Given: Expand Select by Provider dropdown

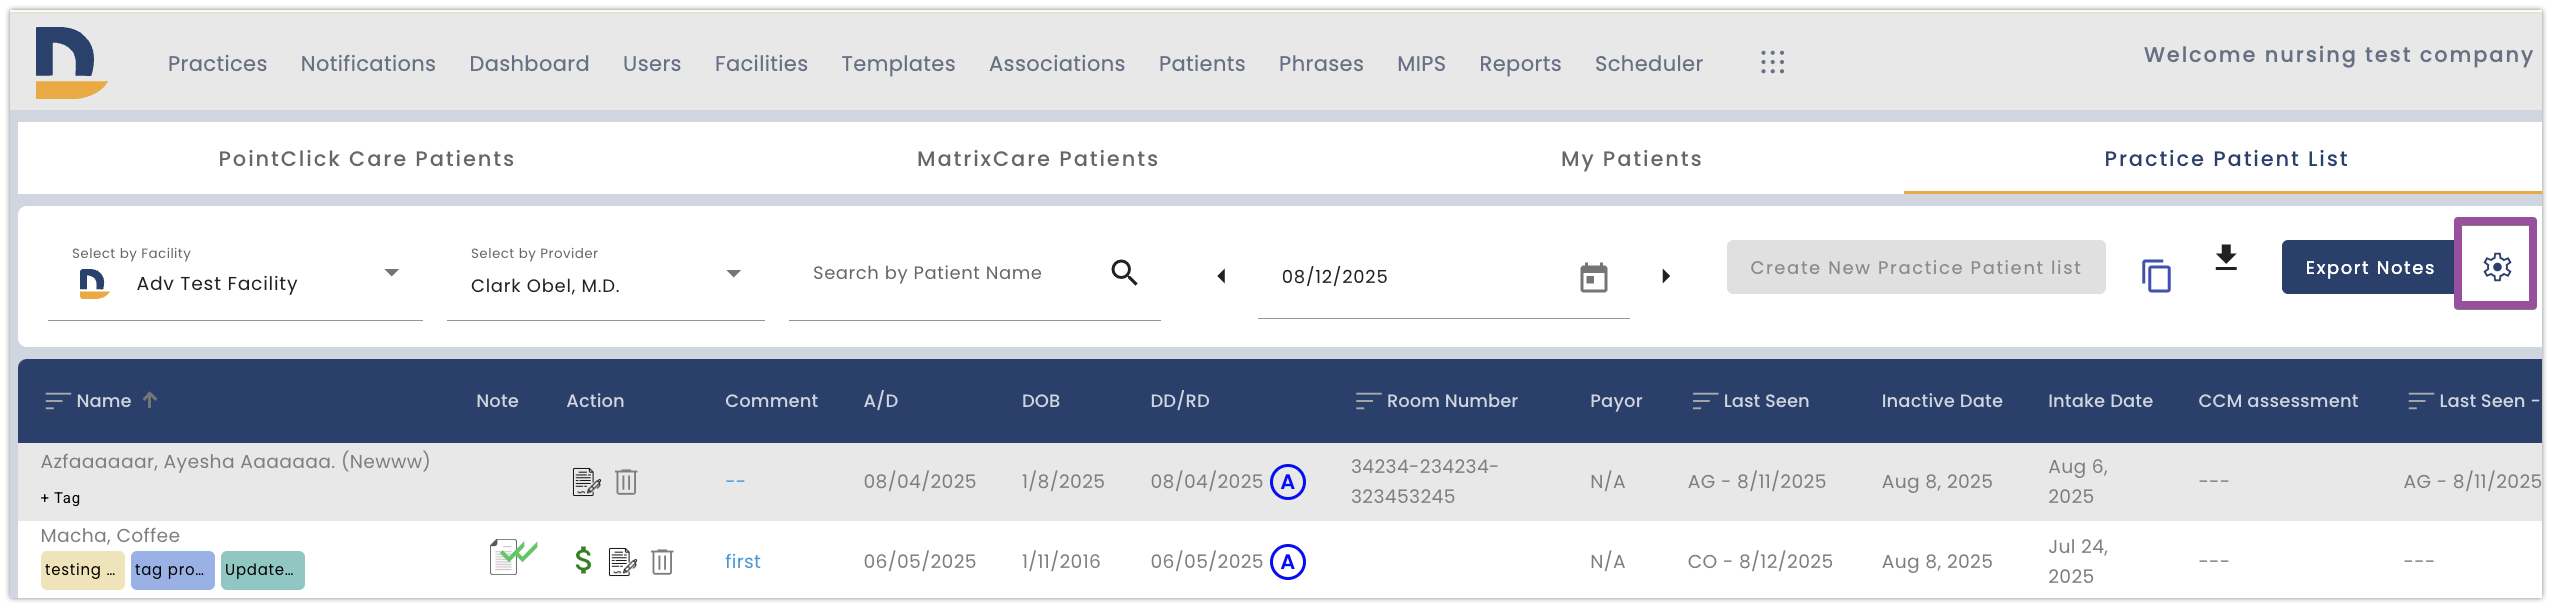Looking at the screenshot, I should [x=734, y=273].
